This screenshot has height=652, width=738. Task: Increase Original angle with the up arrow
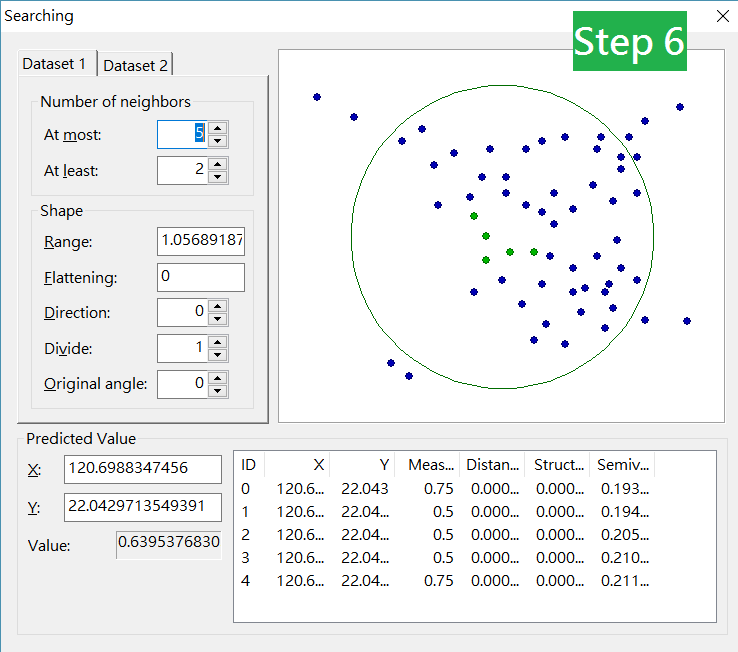[217, 377]
